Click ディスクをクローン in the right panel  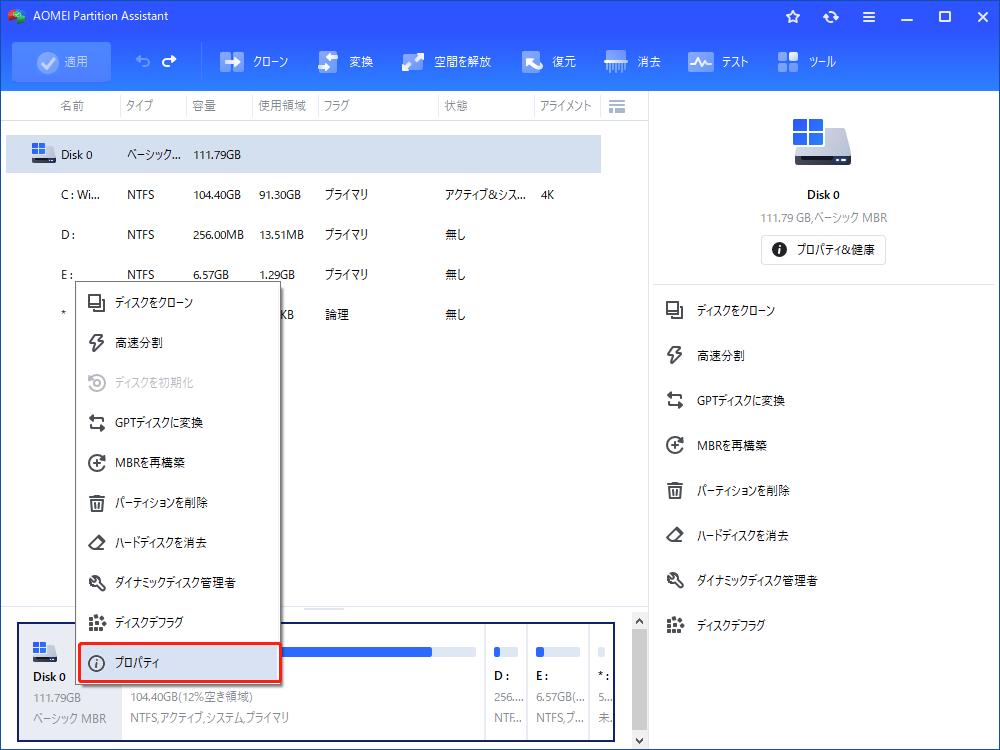[721, 311]
